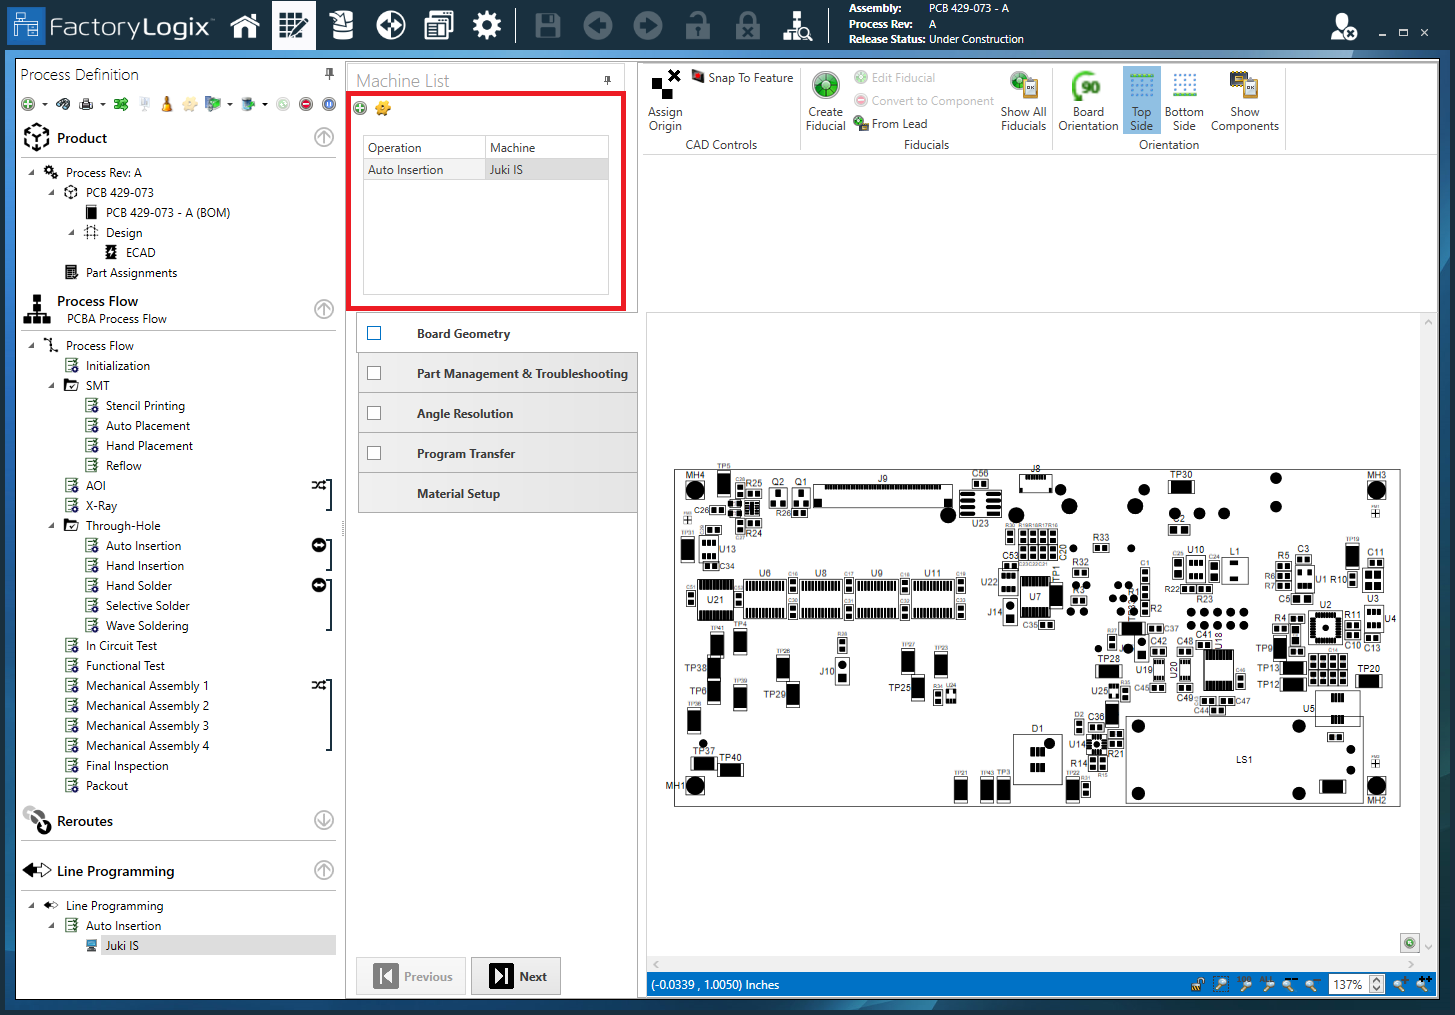
Task: Expand the Reroutes section
Action: pos(324,820)
